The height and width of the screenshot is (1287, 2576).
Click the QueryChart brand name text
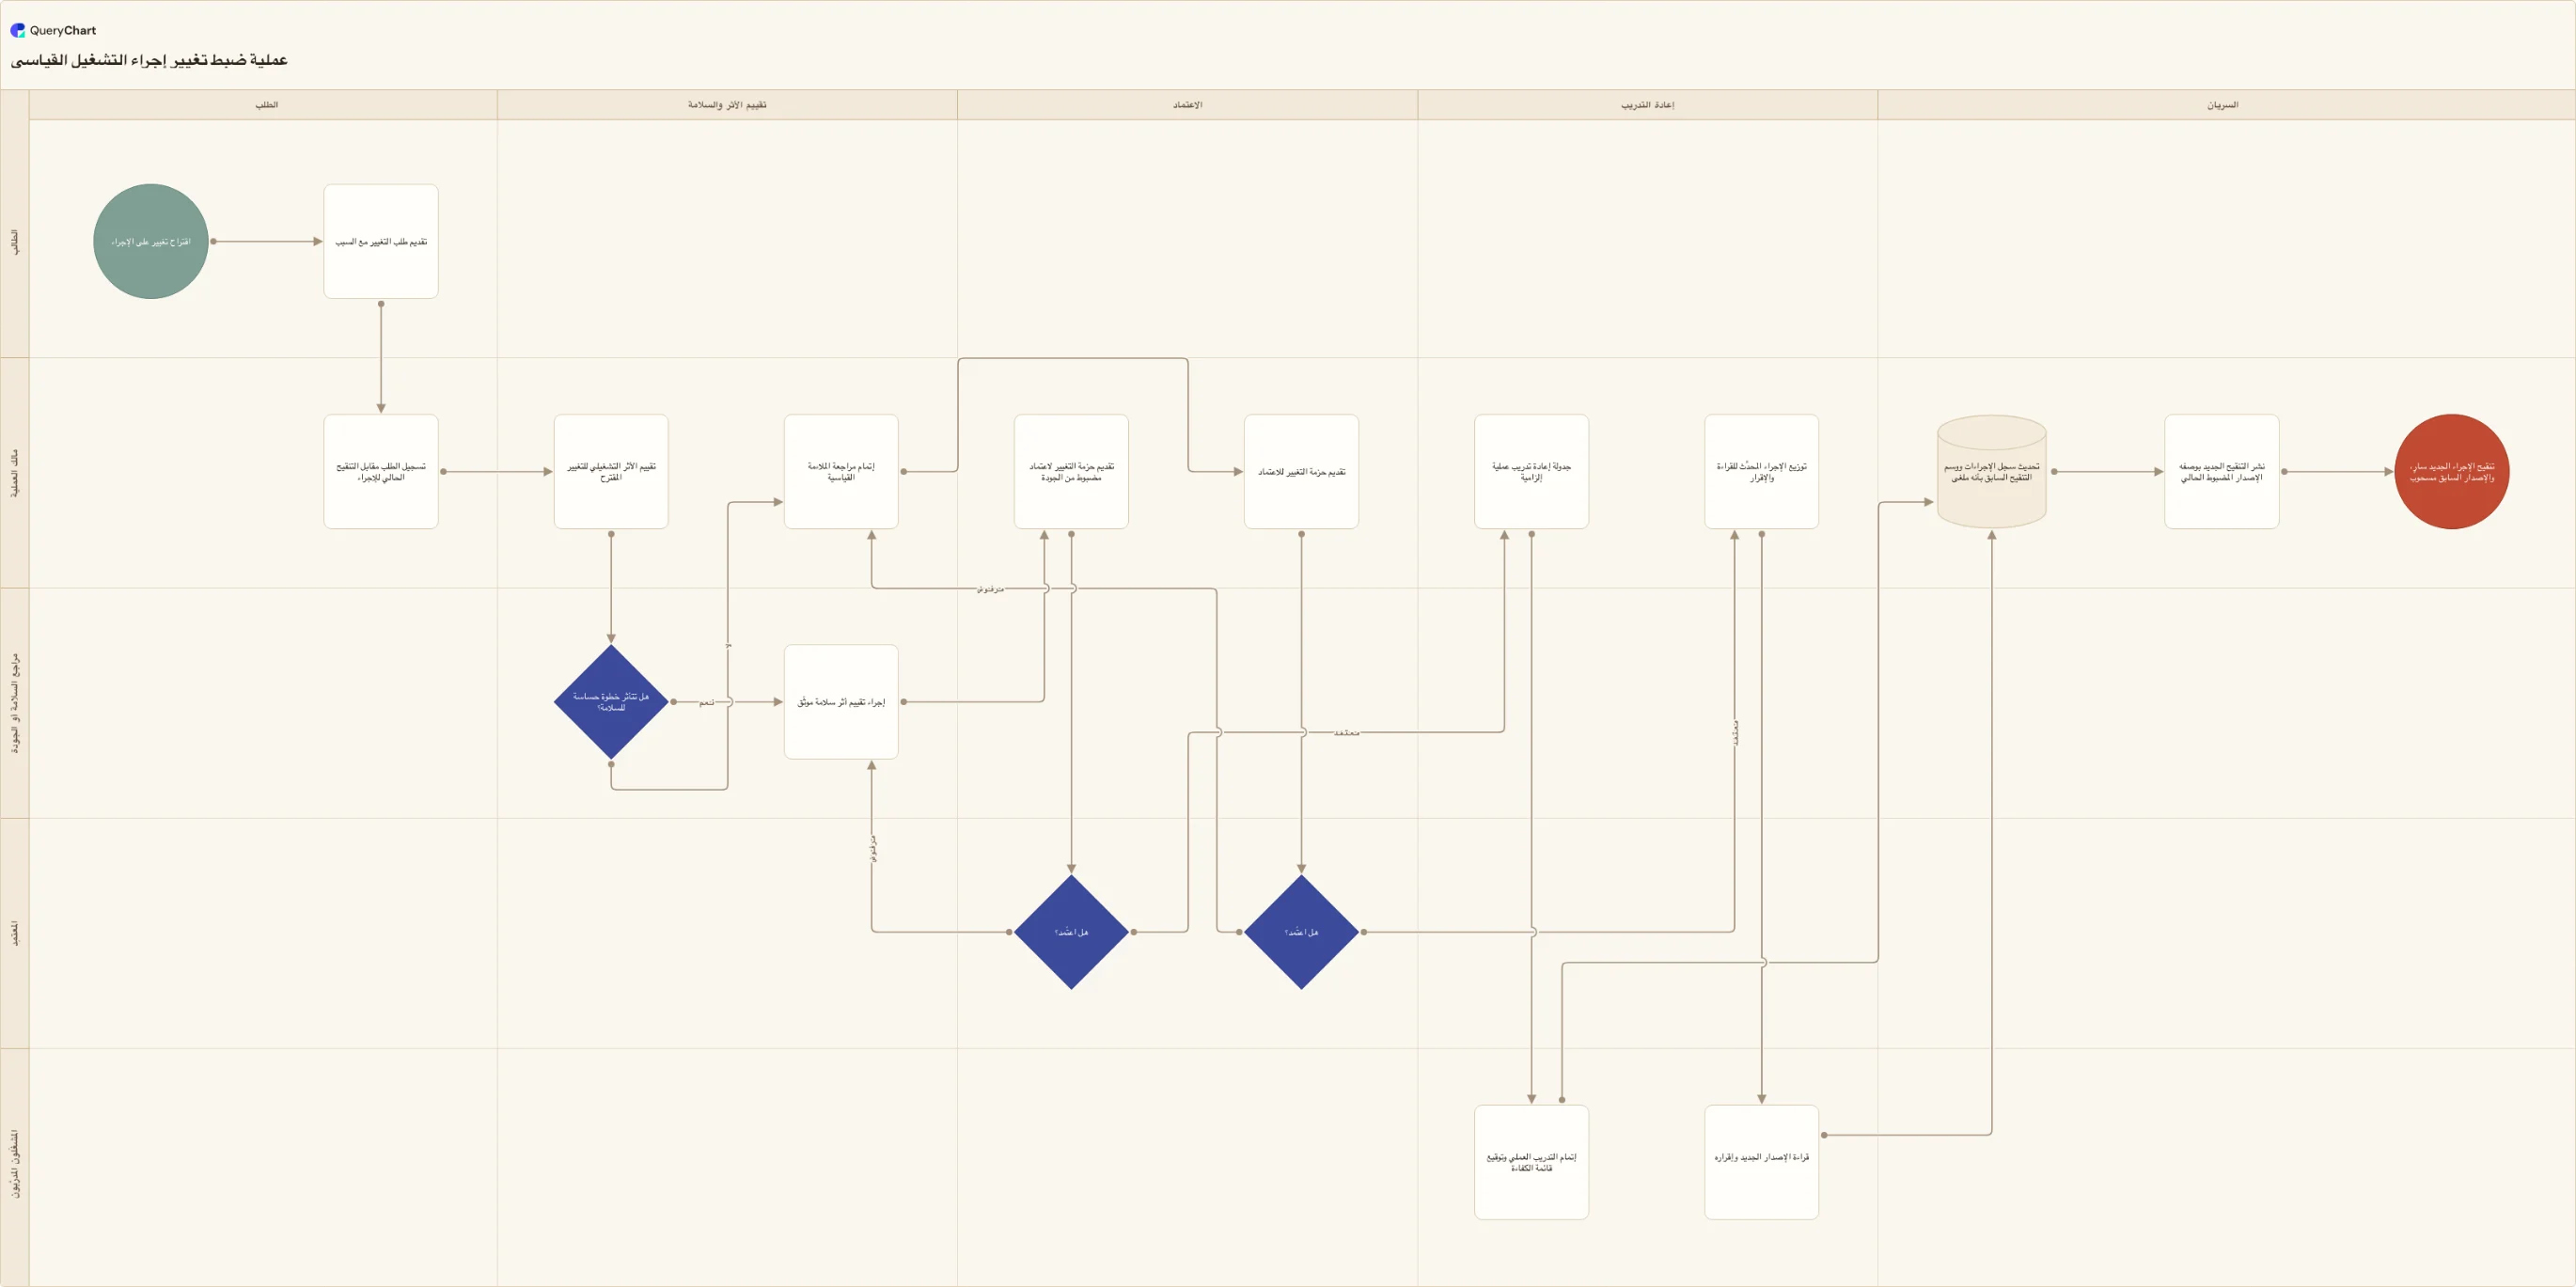click(x=63, y=30)
